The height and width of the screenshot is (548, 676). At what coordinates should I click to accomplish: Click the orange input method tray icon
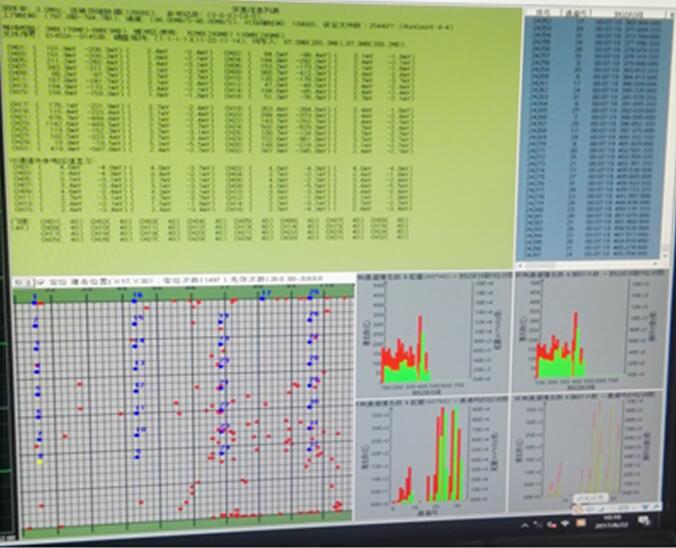click(580, 523)
